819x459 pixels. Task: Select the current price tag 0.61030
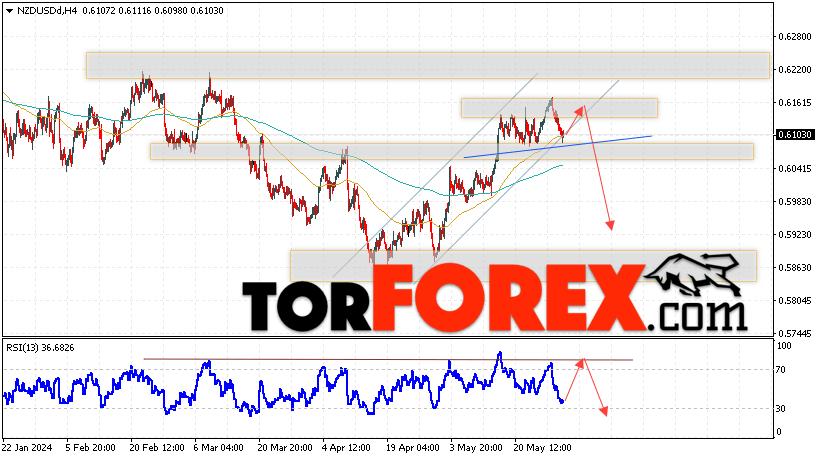click(795, 135)
